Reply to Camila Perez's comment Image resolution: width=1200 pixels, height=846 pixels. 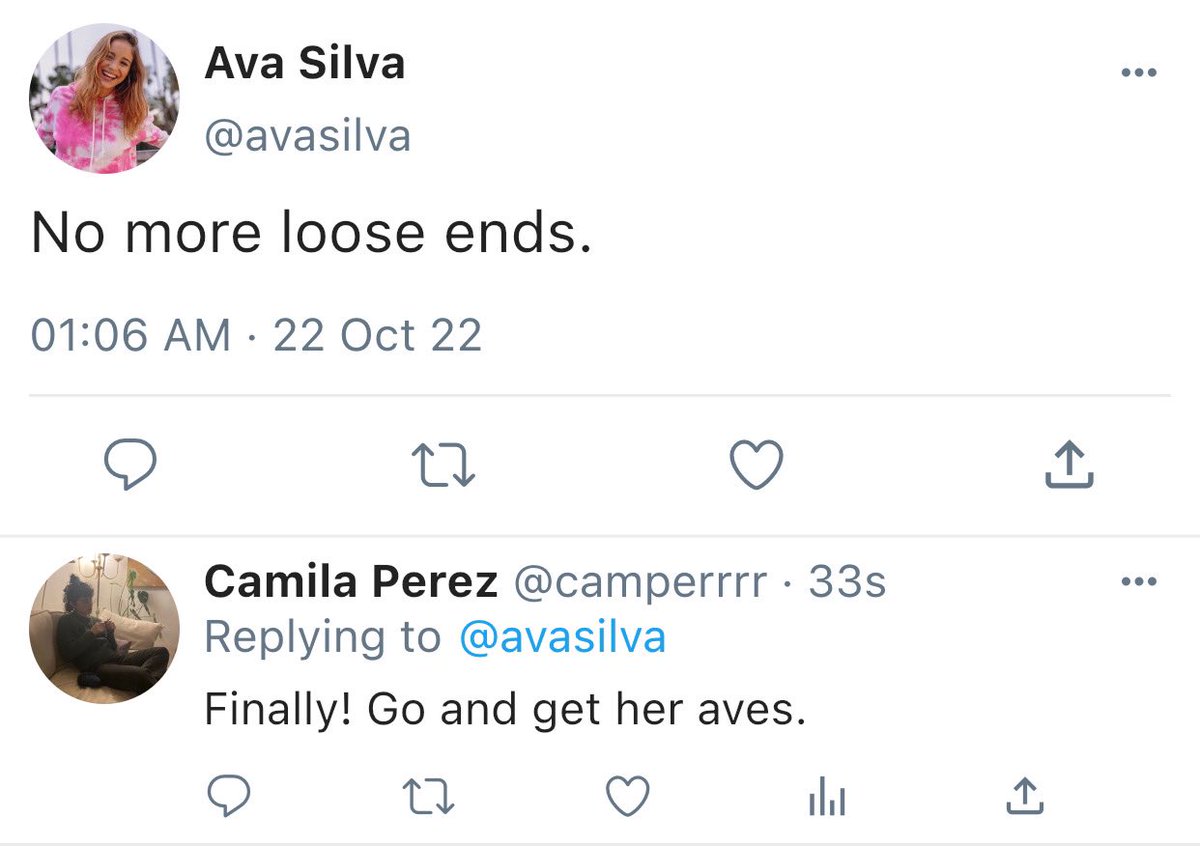(228, 797)
